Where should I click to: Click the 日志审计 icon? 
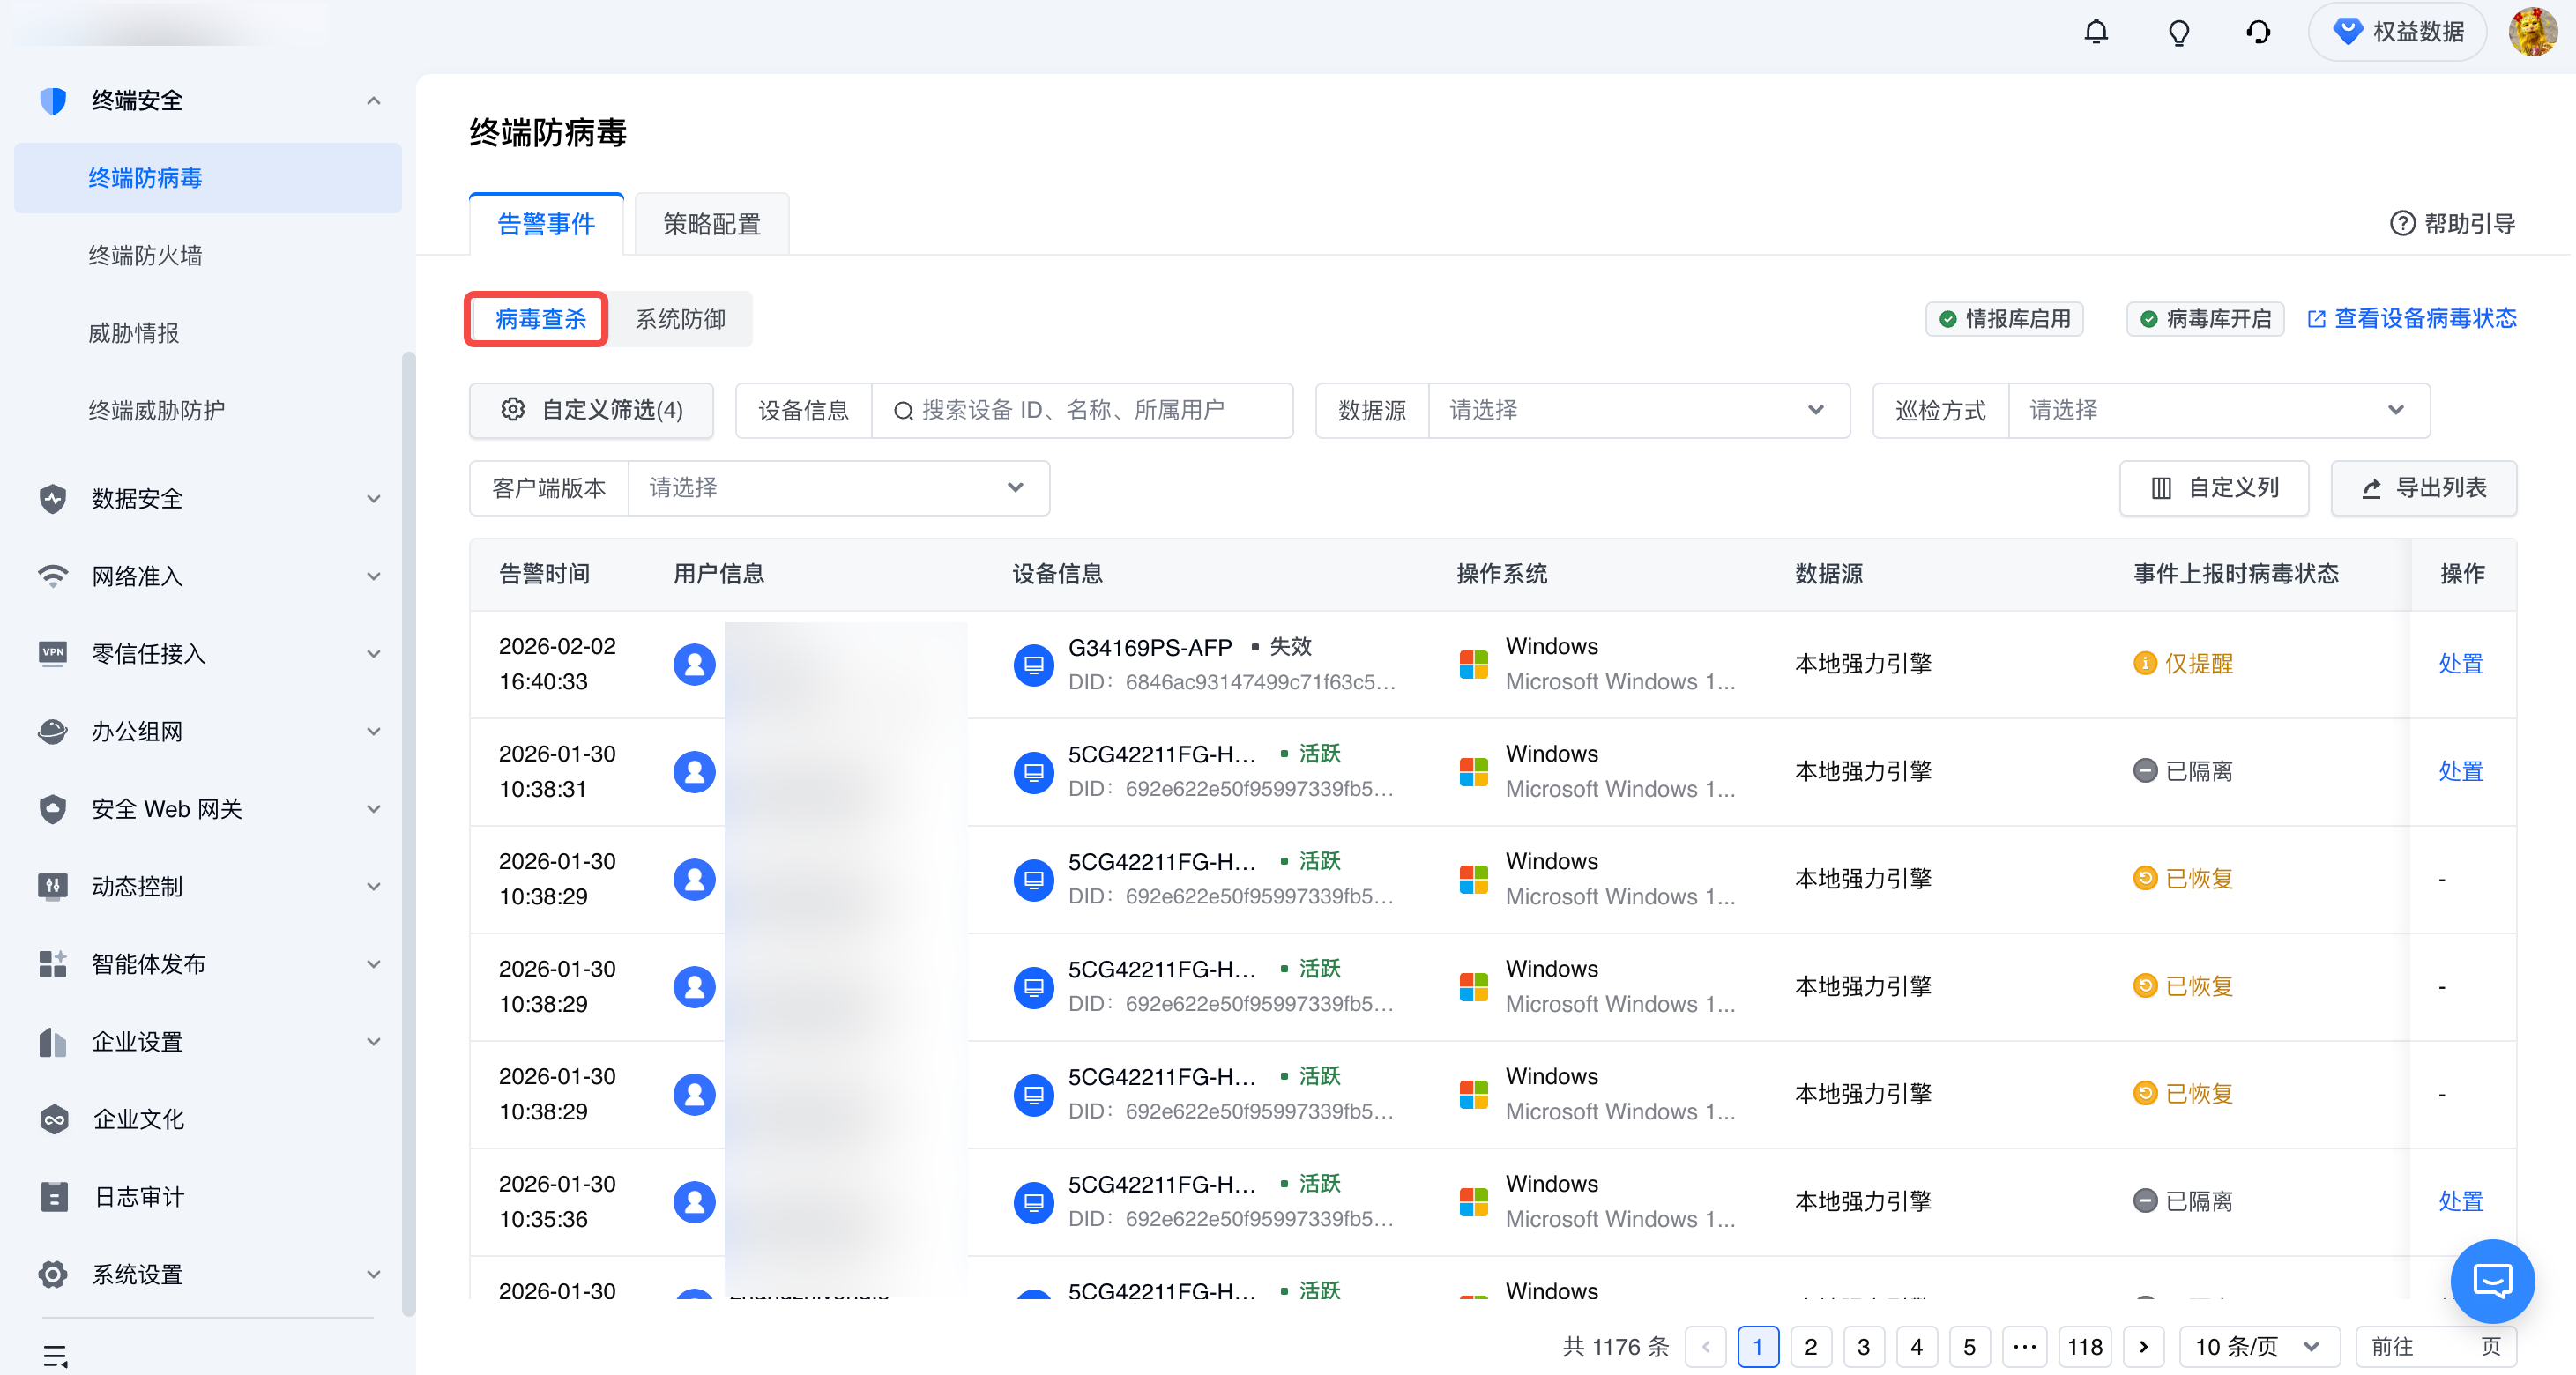54,1196
